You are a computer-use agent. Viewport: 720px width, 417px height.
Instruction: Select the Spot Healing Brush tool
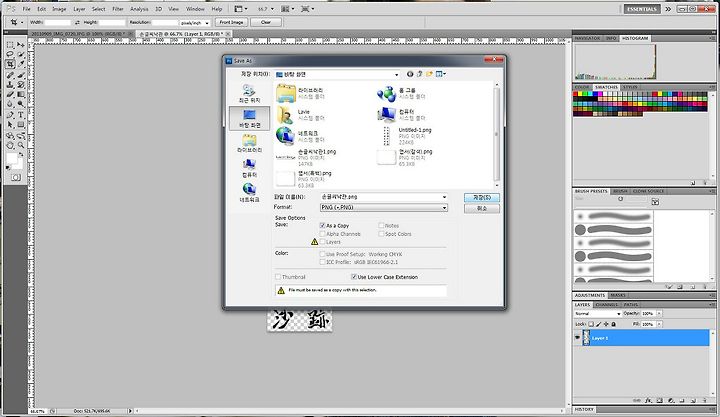[x=10, y=75]
